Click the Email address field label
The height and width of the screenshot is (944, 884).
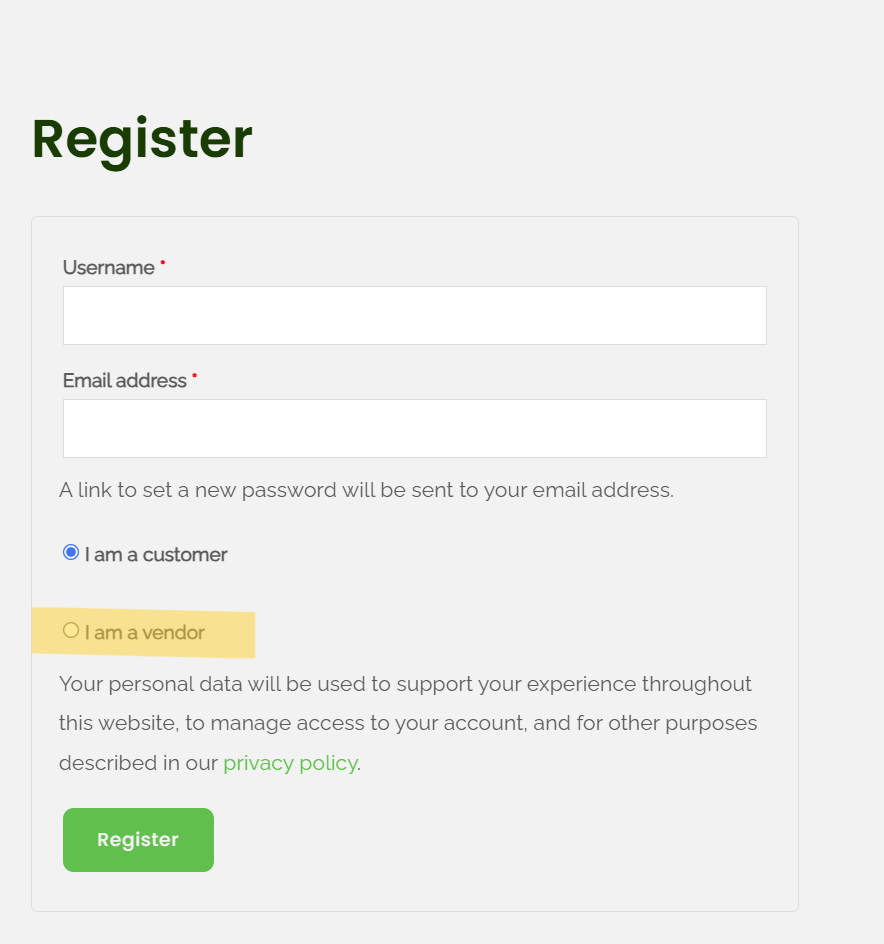123,381
